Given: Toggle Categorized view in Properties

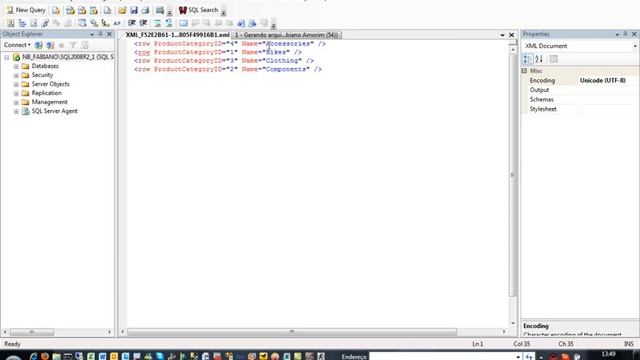Looking at the screenshot, I should click(527, 59).
